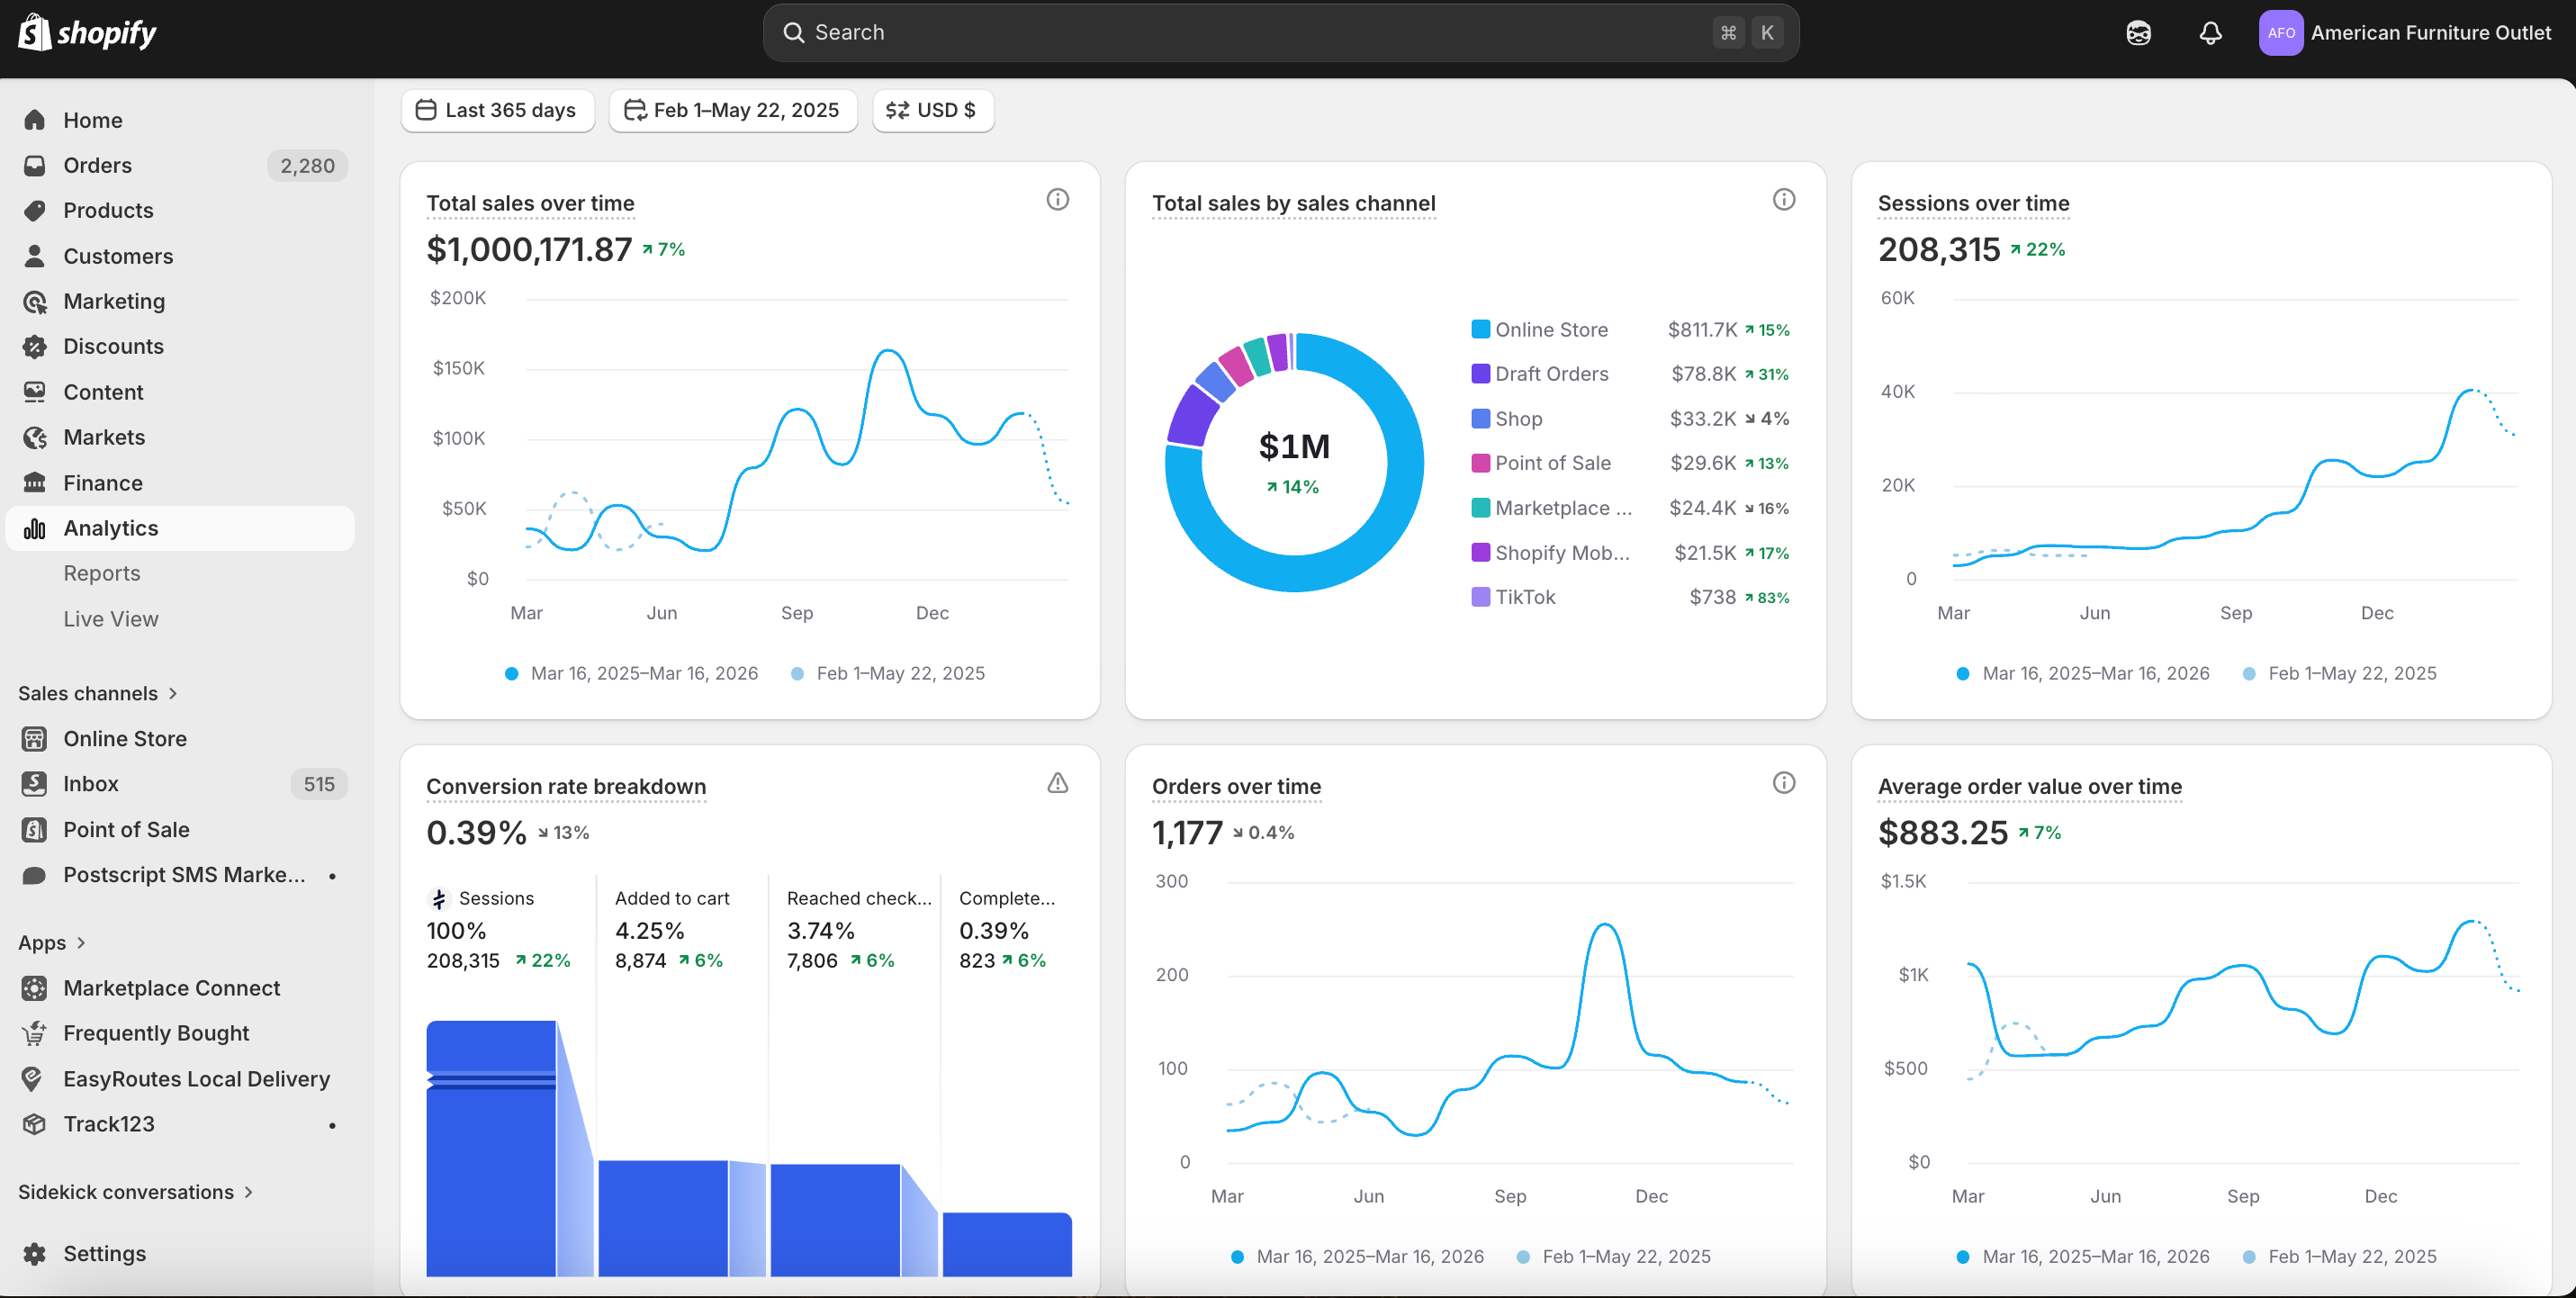The height and width of the screenshot is (1298, 2576).
Task: Open the Marketplace Connect app icon
Action: coord(35,987)
